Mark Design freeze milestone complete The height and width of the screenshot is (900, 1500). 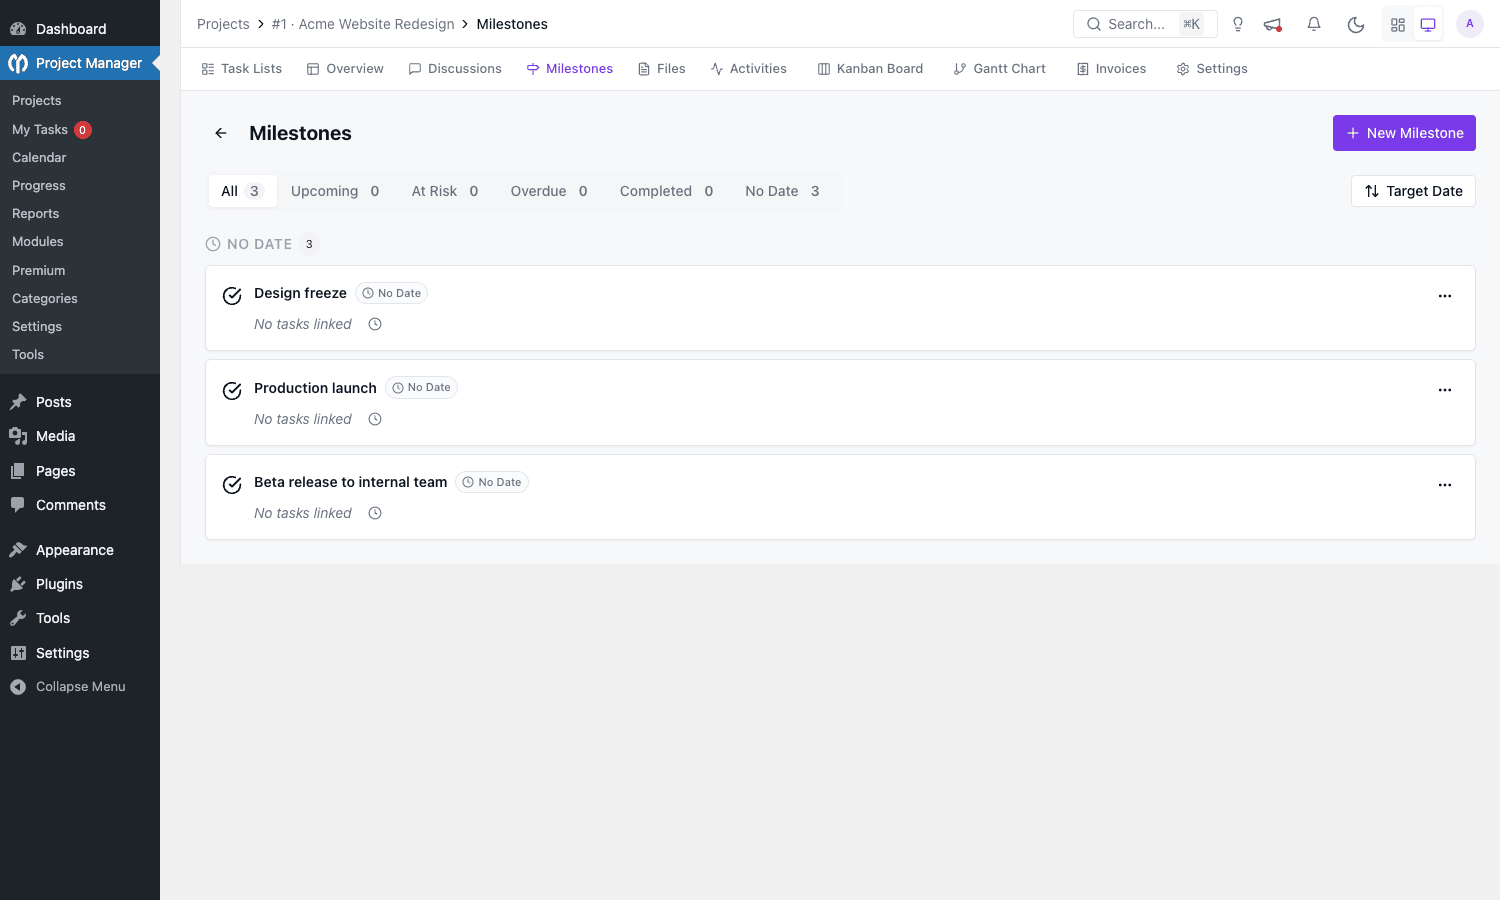click(x=232, y=296)
